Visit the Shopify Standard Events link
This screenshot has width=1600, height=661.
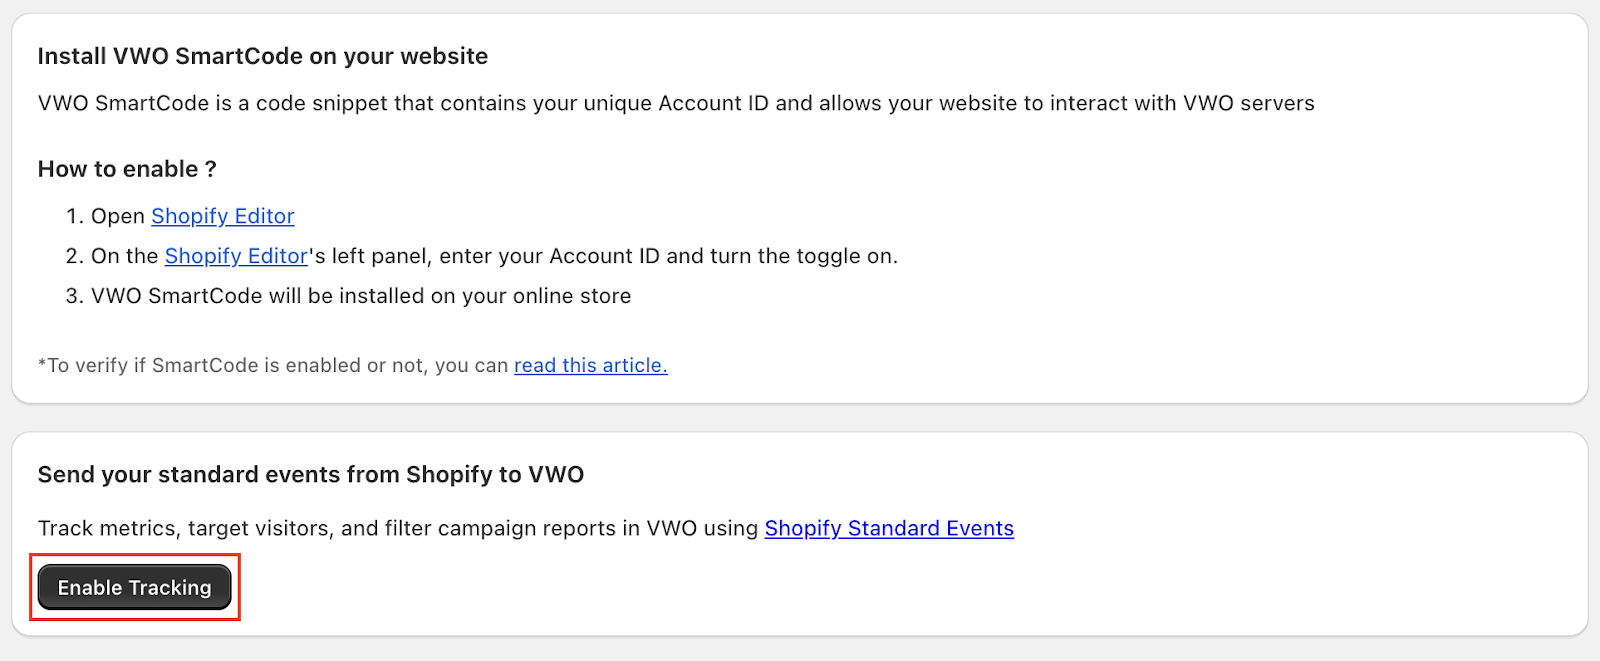tap(889, 528)
